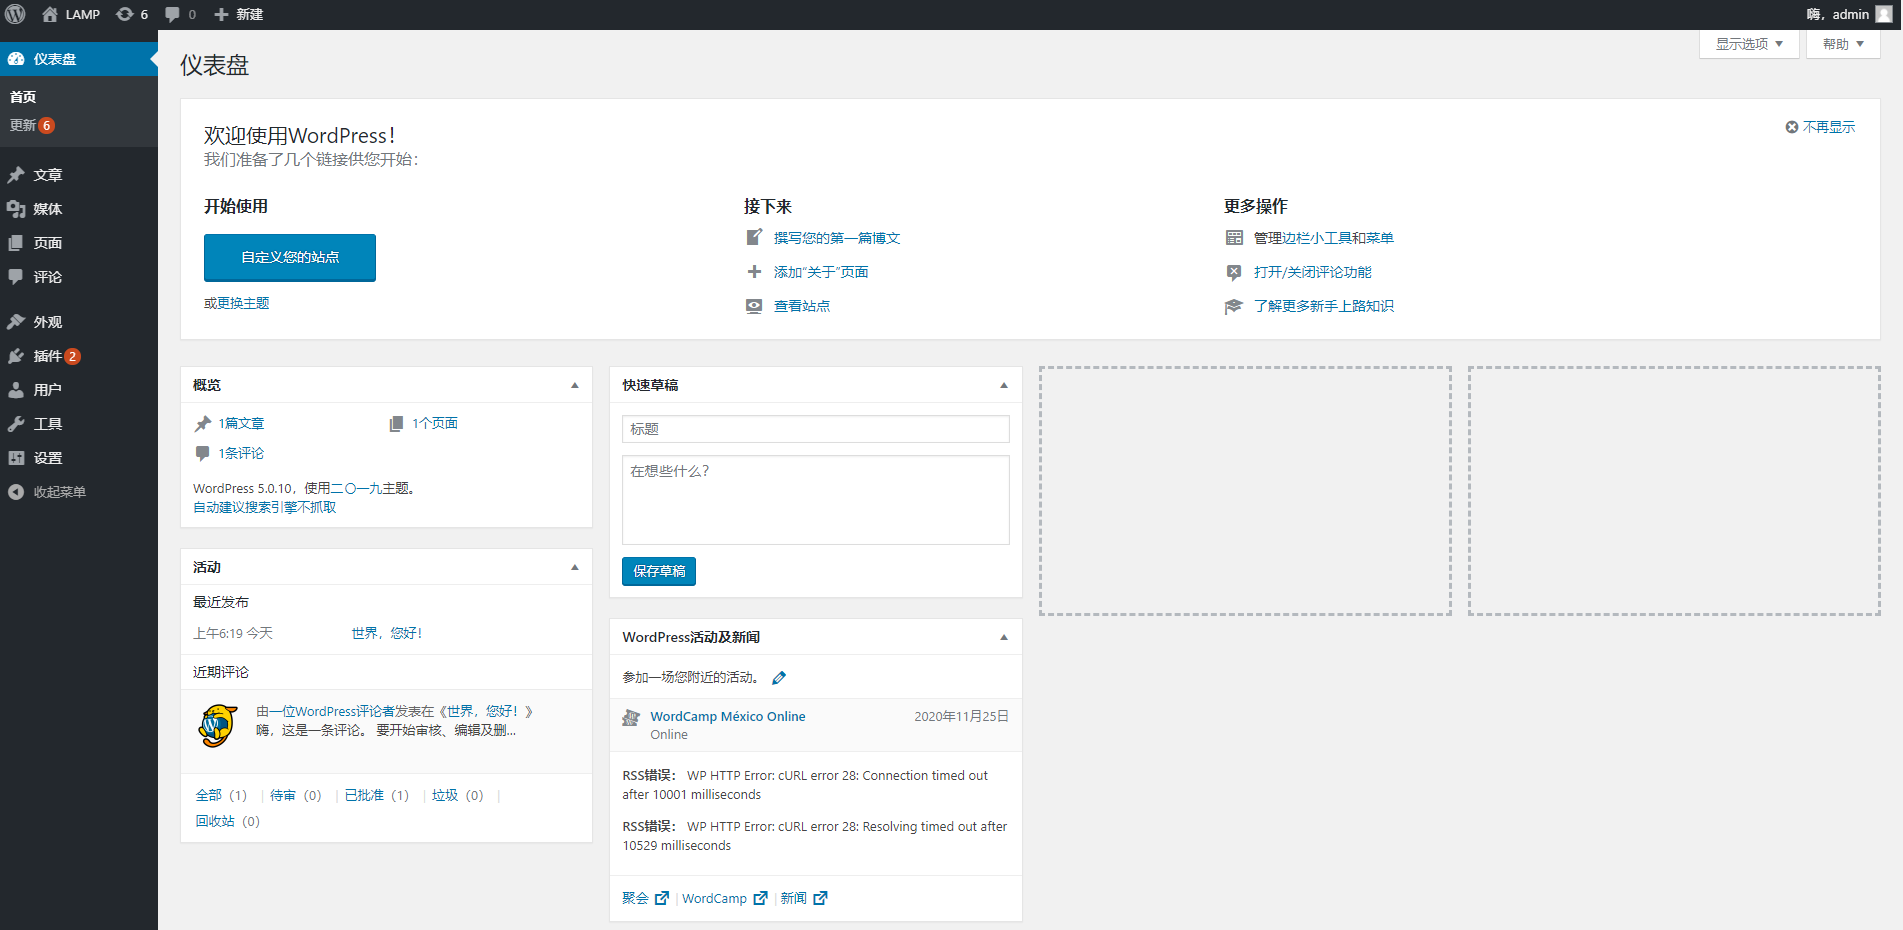Click the 自定义您的站点 button

pyautogui.click(x=290, y=257)
